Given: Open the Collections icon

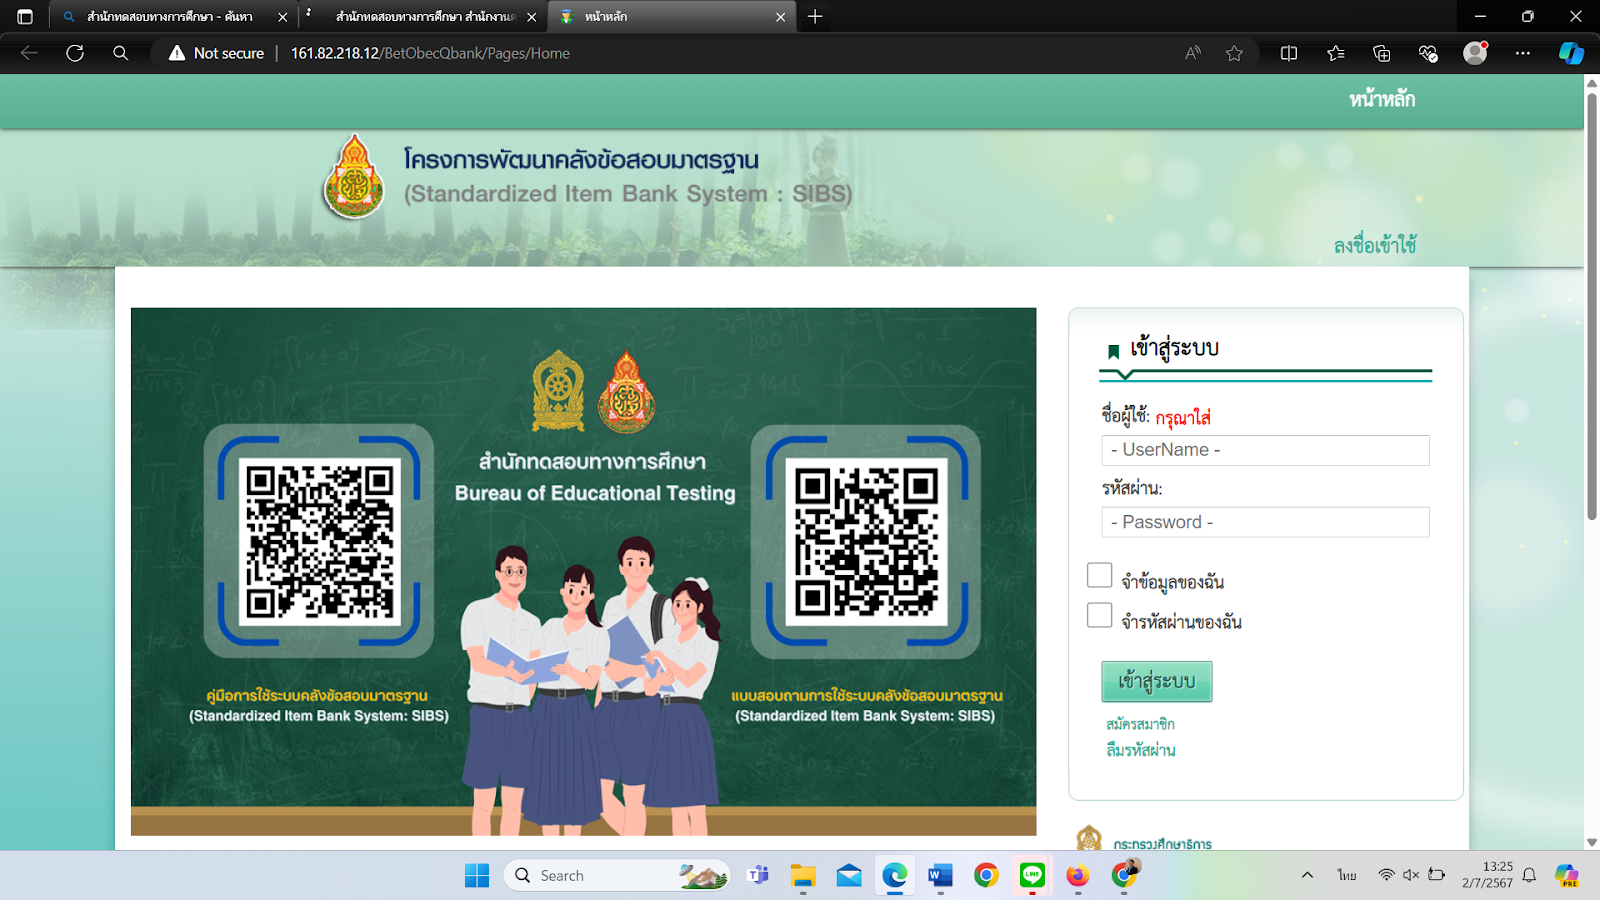Looking at the screenshot, I should tap(1382, 53).
